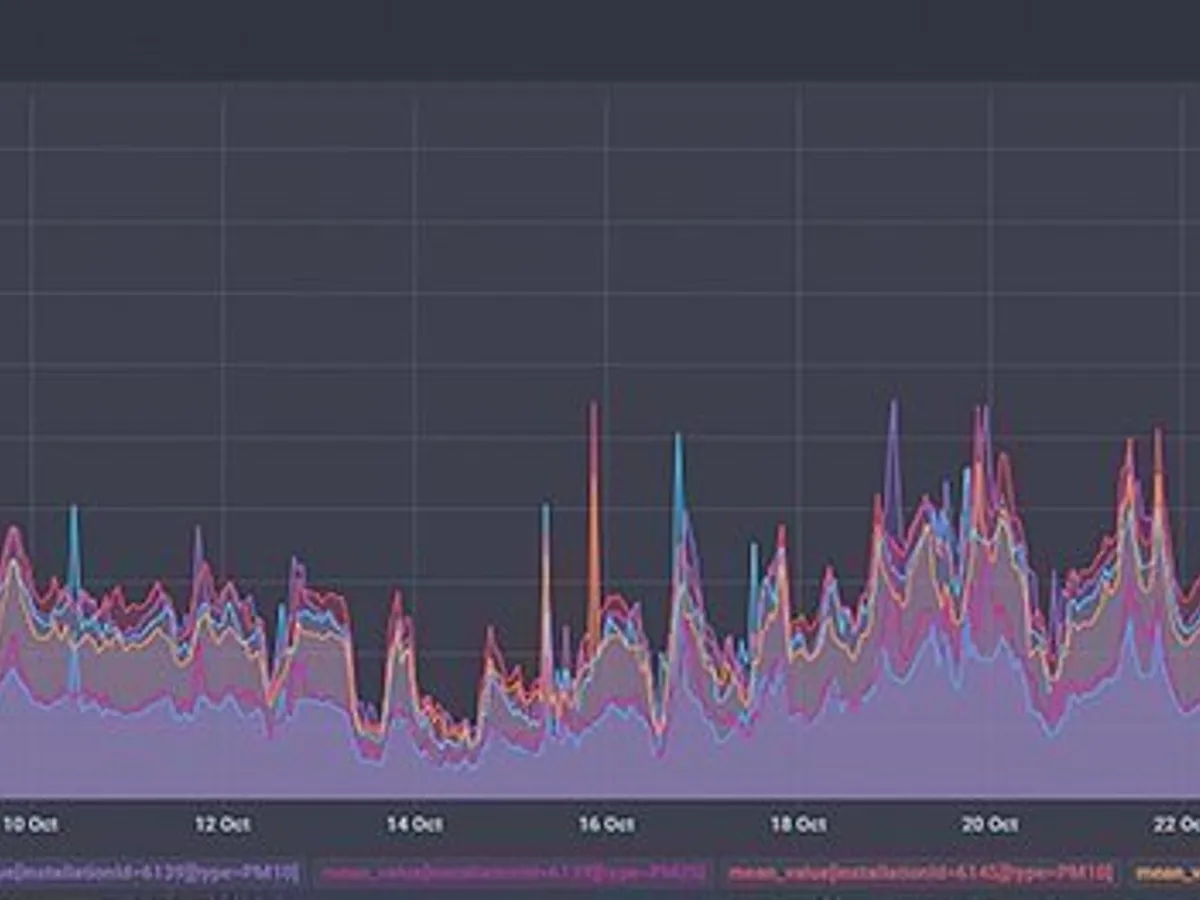Click the 12 Oct x-axis label
Image resolution: width=1200 pixels, height=900 pixels.
pos(222,825)
